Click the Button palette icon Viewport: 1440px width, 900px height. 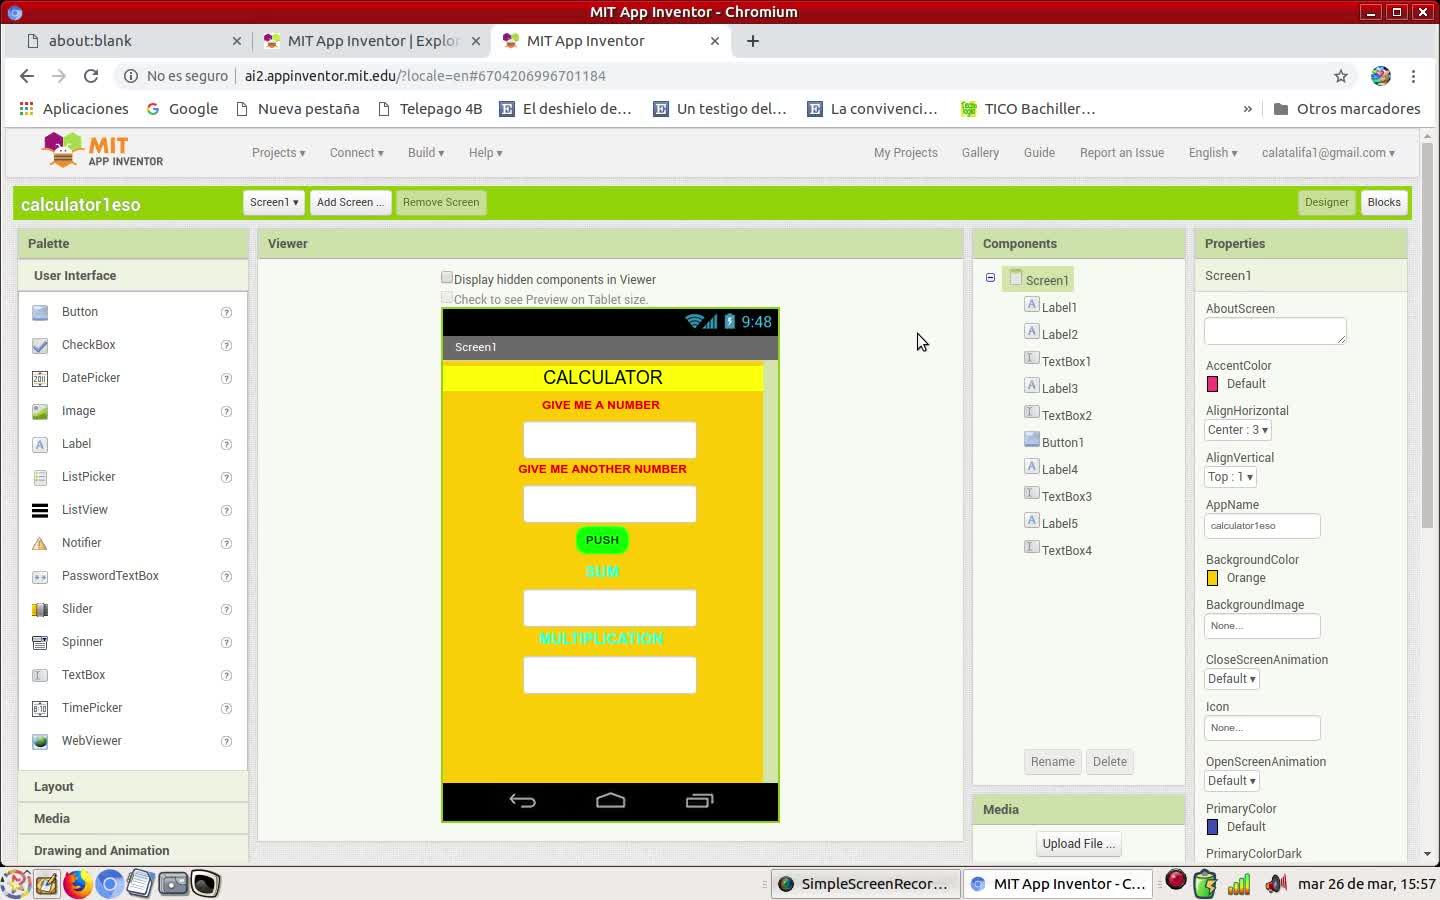click(x=40, y=312)
